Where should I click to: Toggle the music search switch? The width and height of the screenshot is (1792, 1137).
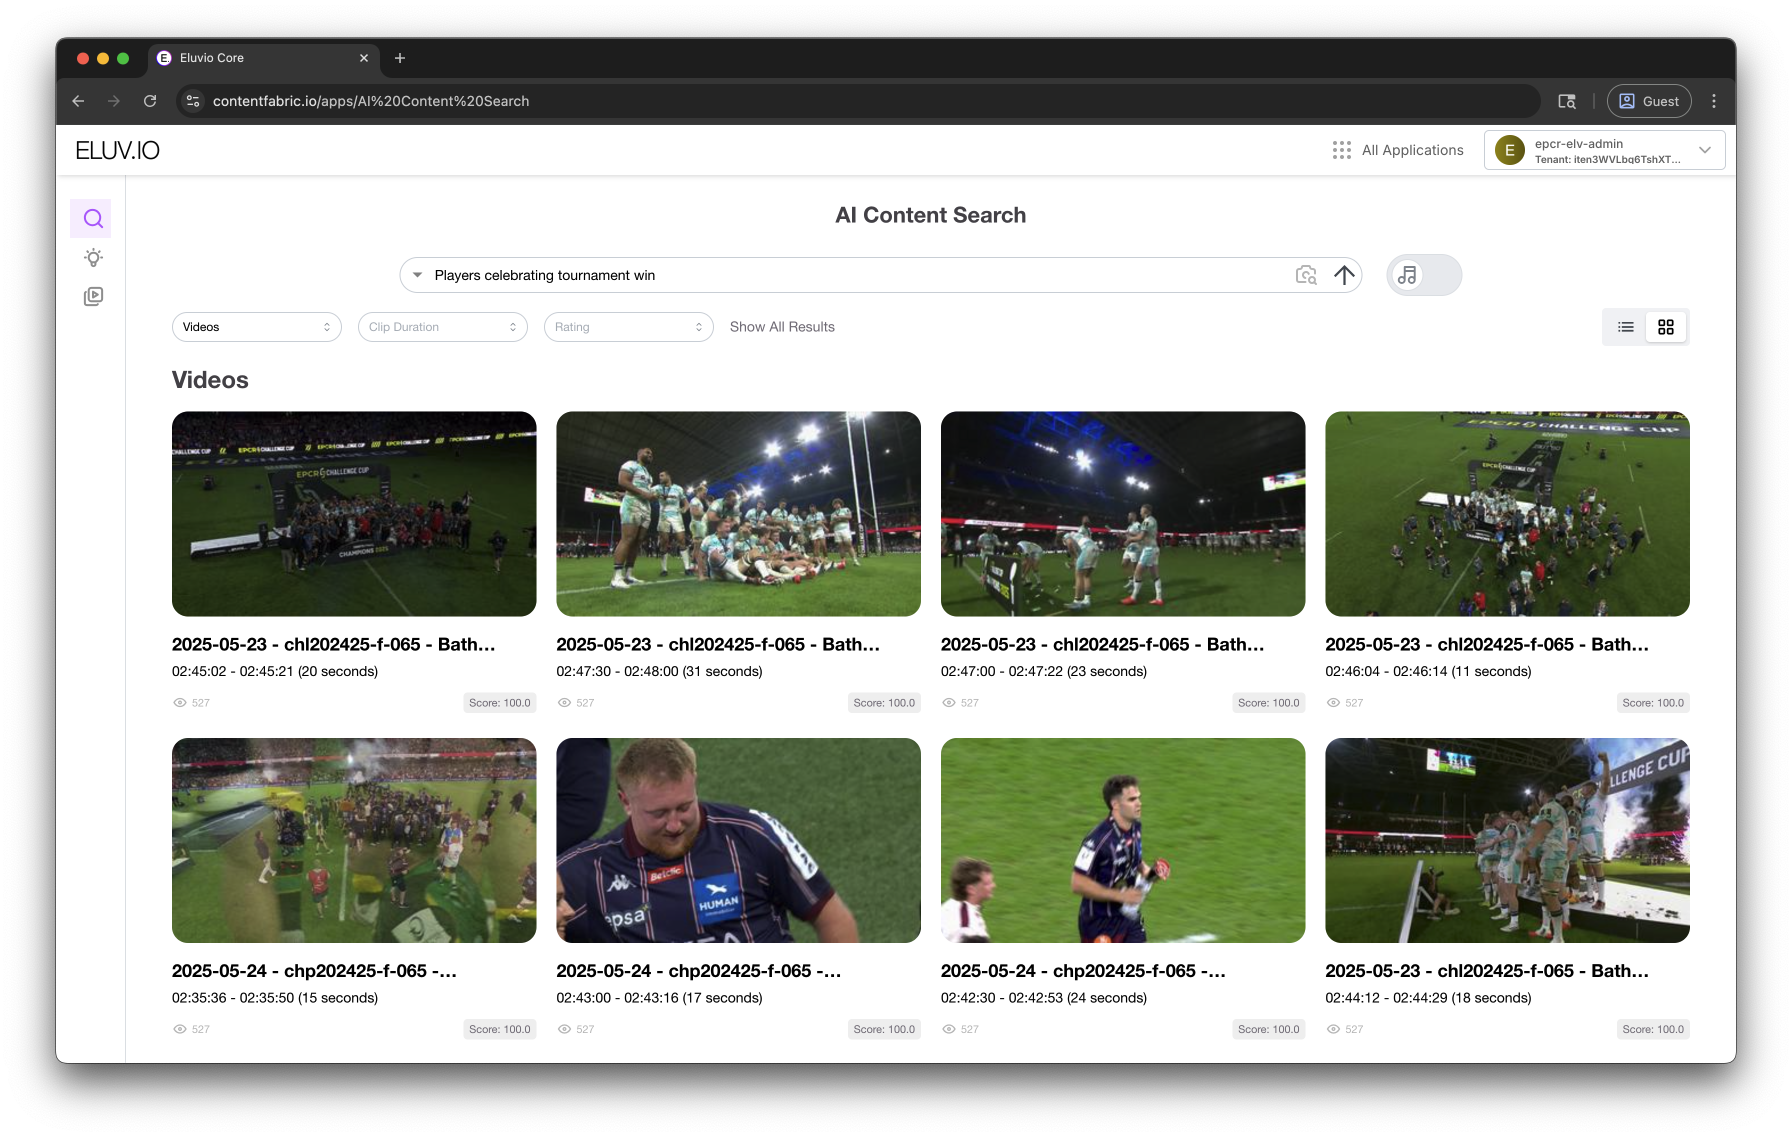click(1424, 275)
